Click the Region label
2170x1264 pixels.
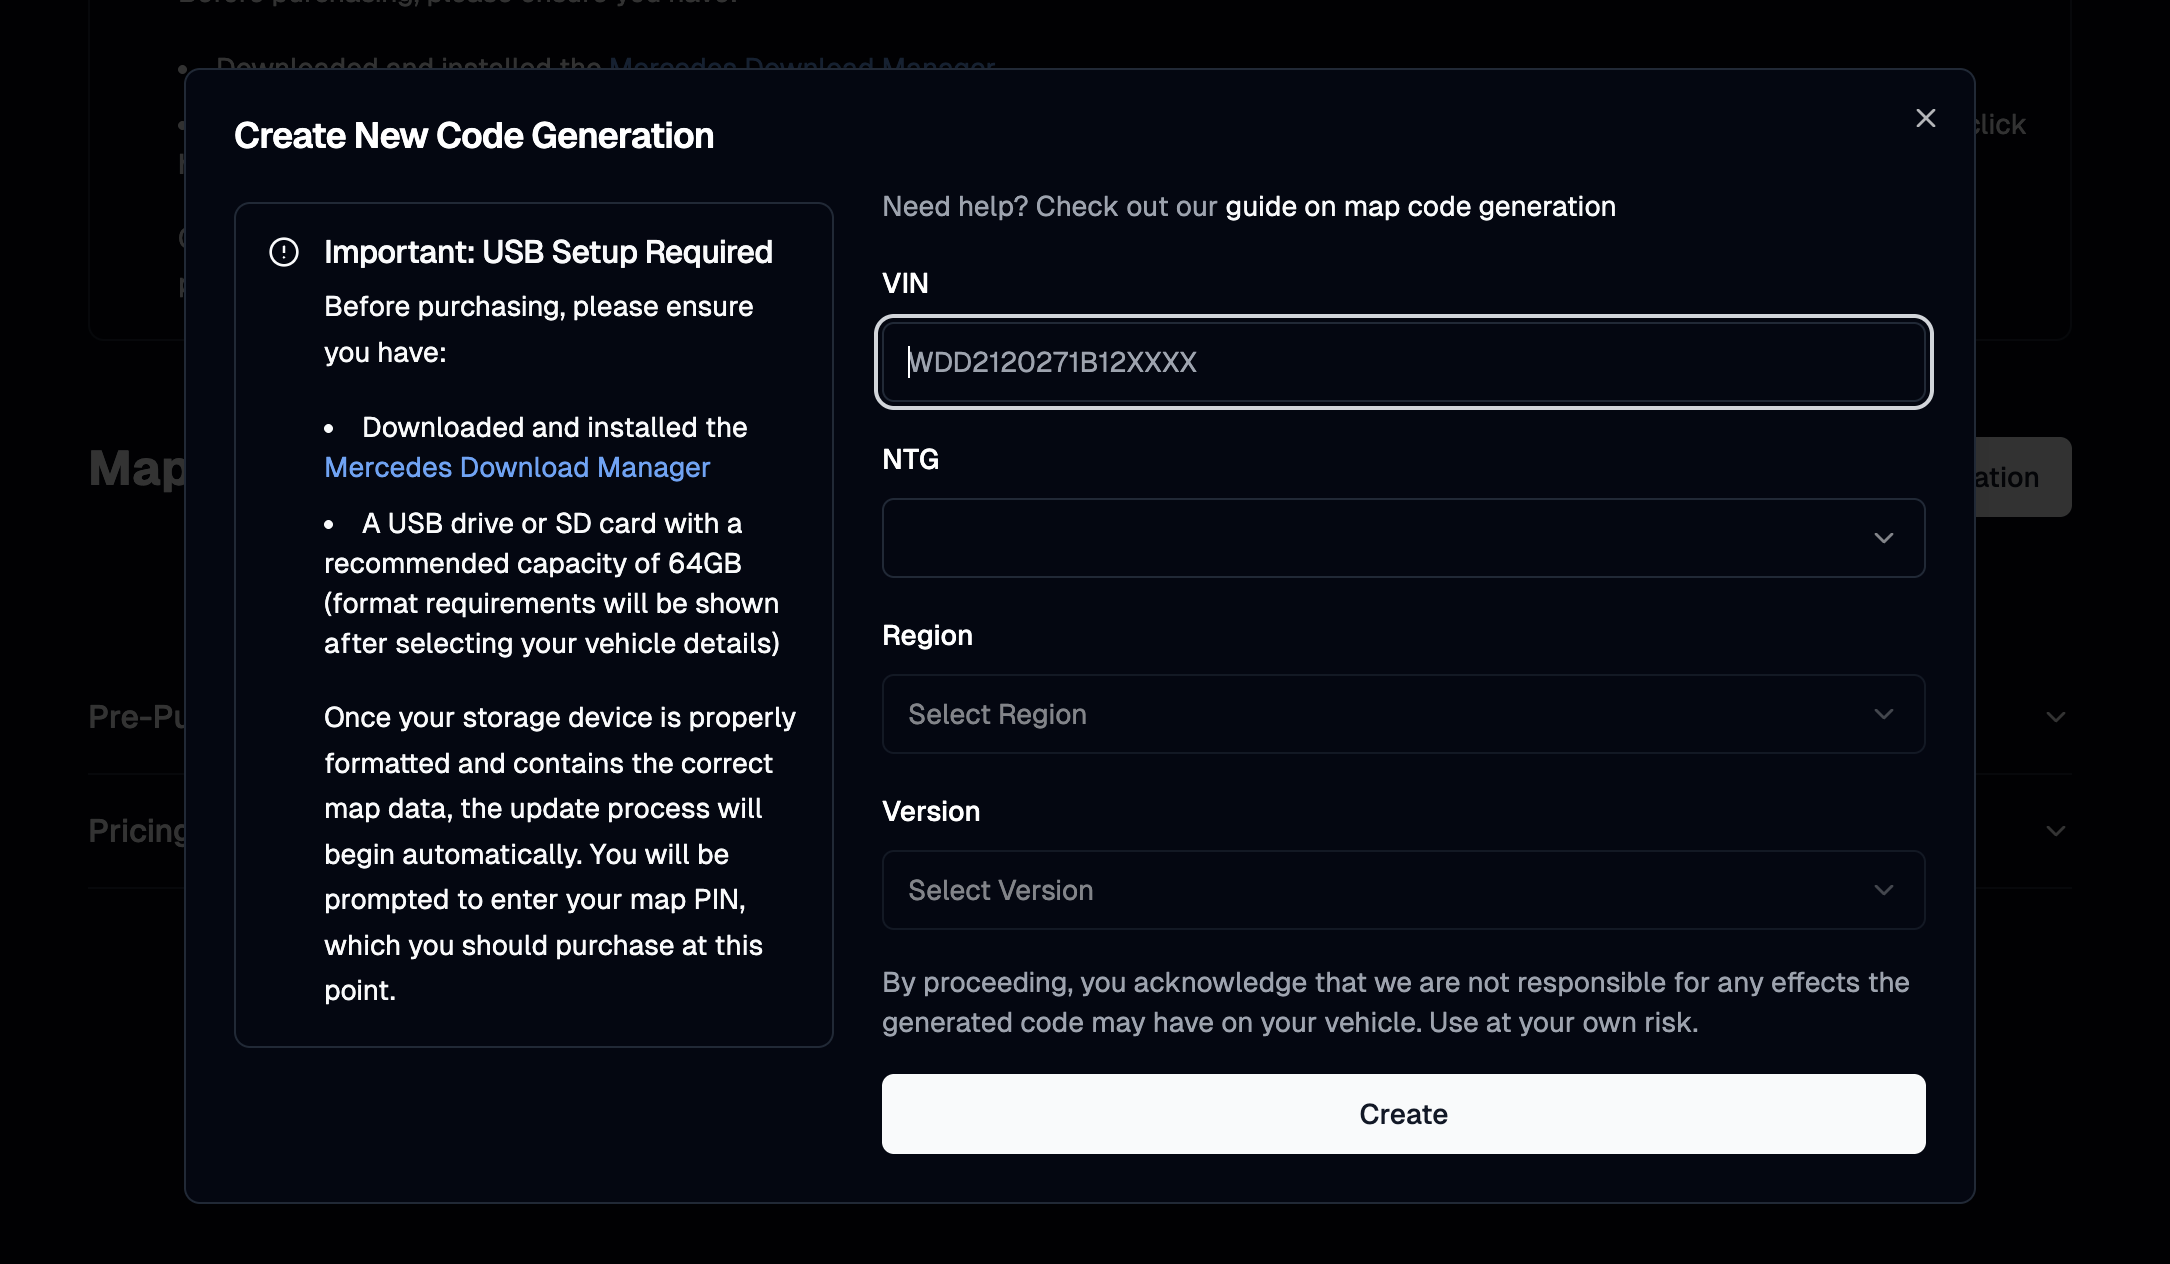(927, 635)
